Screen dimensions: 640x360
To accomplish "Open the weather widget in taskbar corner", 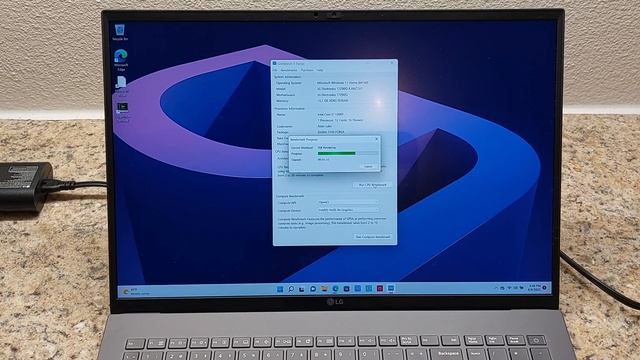I will tap(136, 291).
